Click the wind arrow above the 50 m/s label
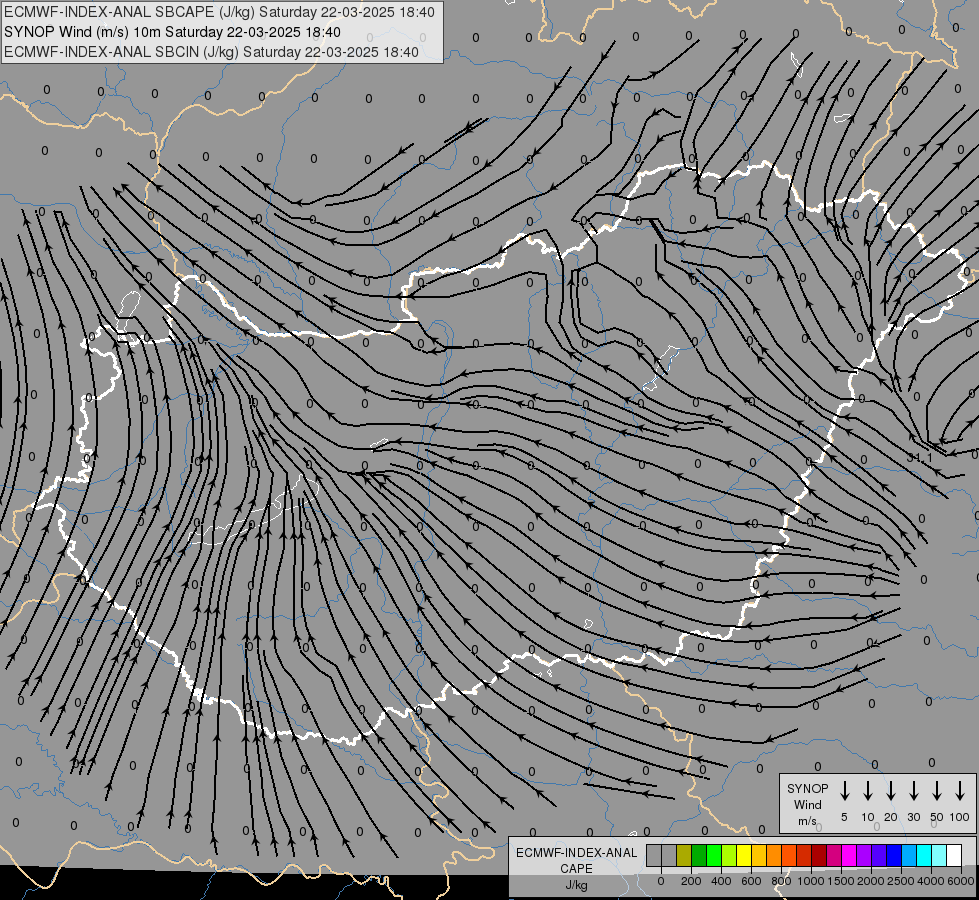979x900 pixels. (x=937, y=790)
